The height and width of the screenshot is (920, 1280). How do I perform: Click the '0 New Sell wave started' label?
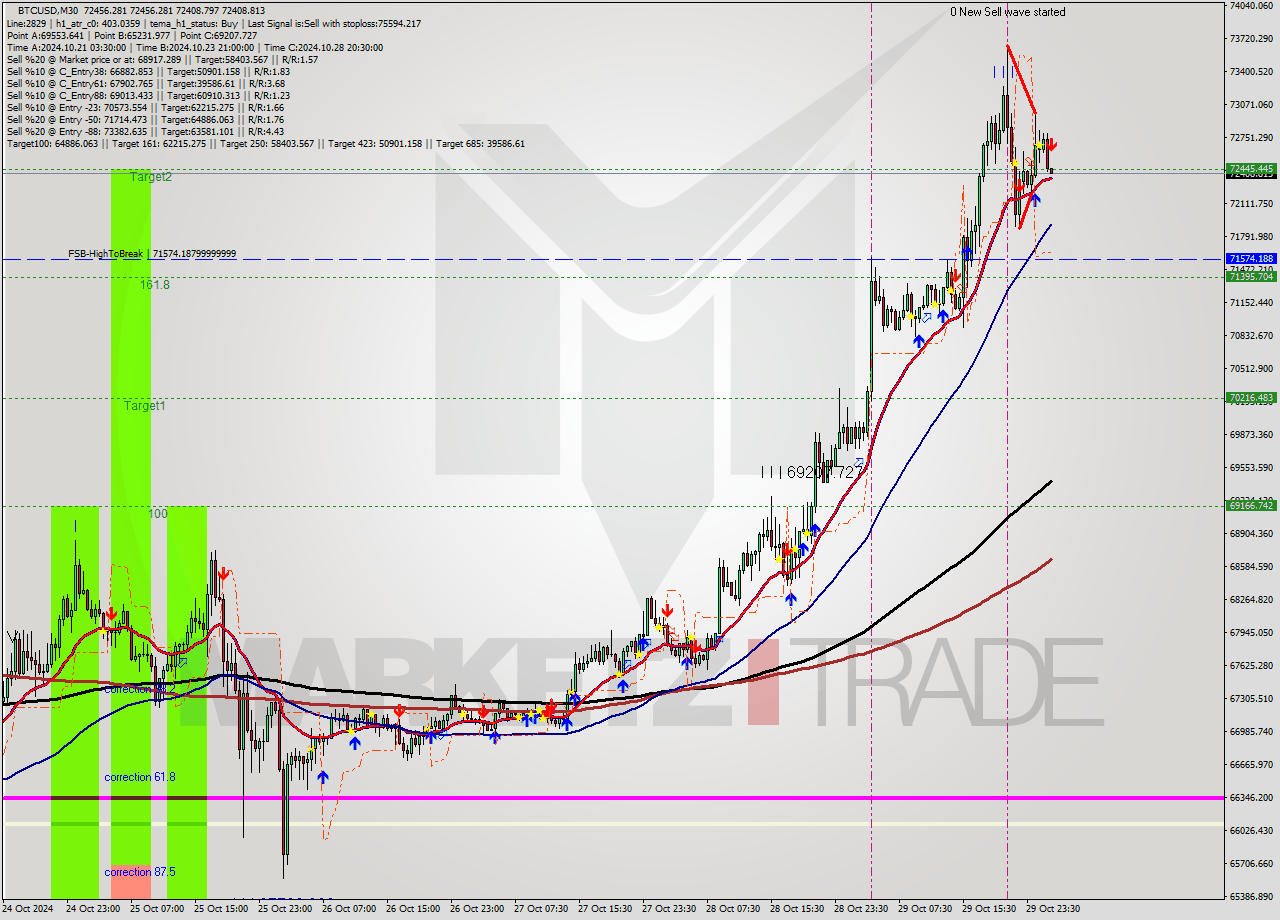coord(1008,12)
